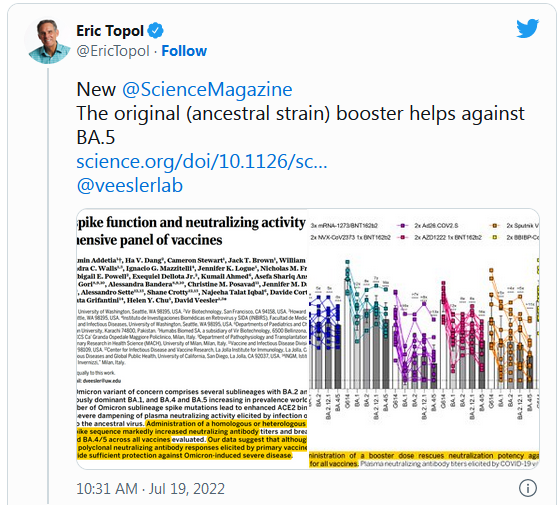558x505 pixels.
Task: Click the Twitter bird logo icon
Action: 527,28
